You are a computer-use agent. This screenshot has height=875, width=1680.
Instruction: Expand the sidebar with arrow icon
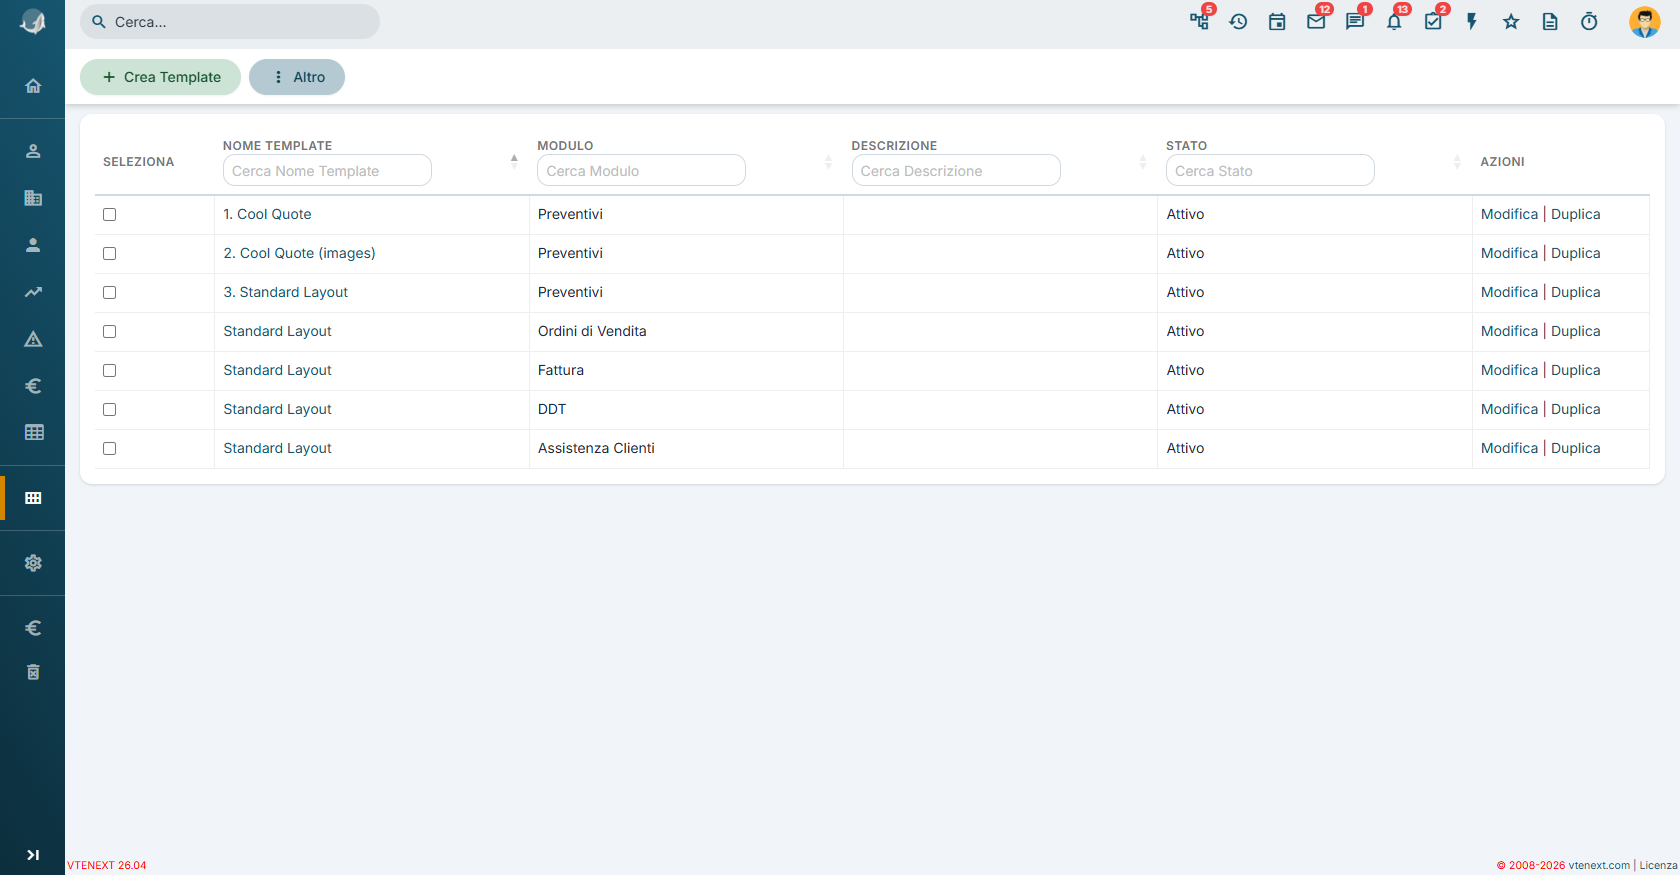click(x=33, y=855)
